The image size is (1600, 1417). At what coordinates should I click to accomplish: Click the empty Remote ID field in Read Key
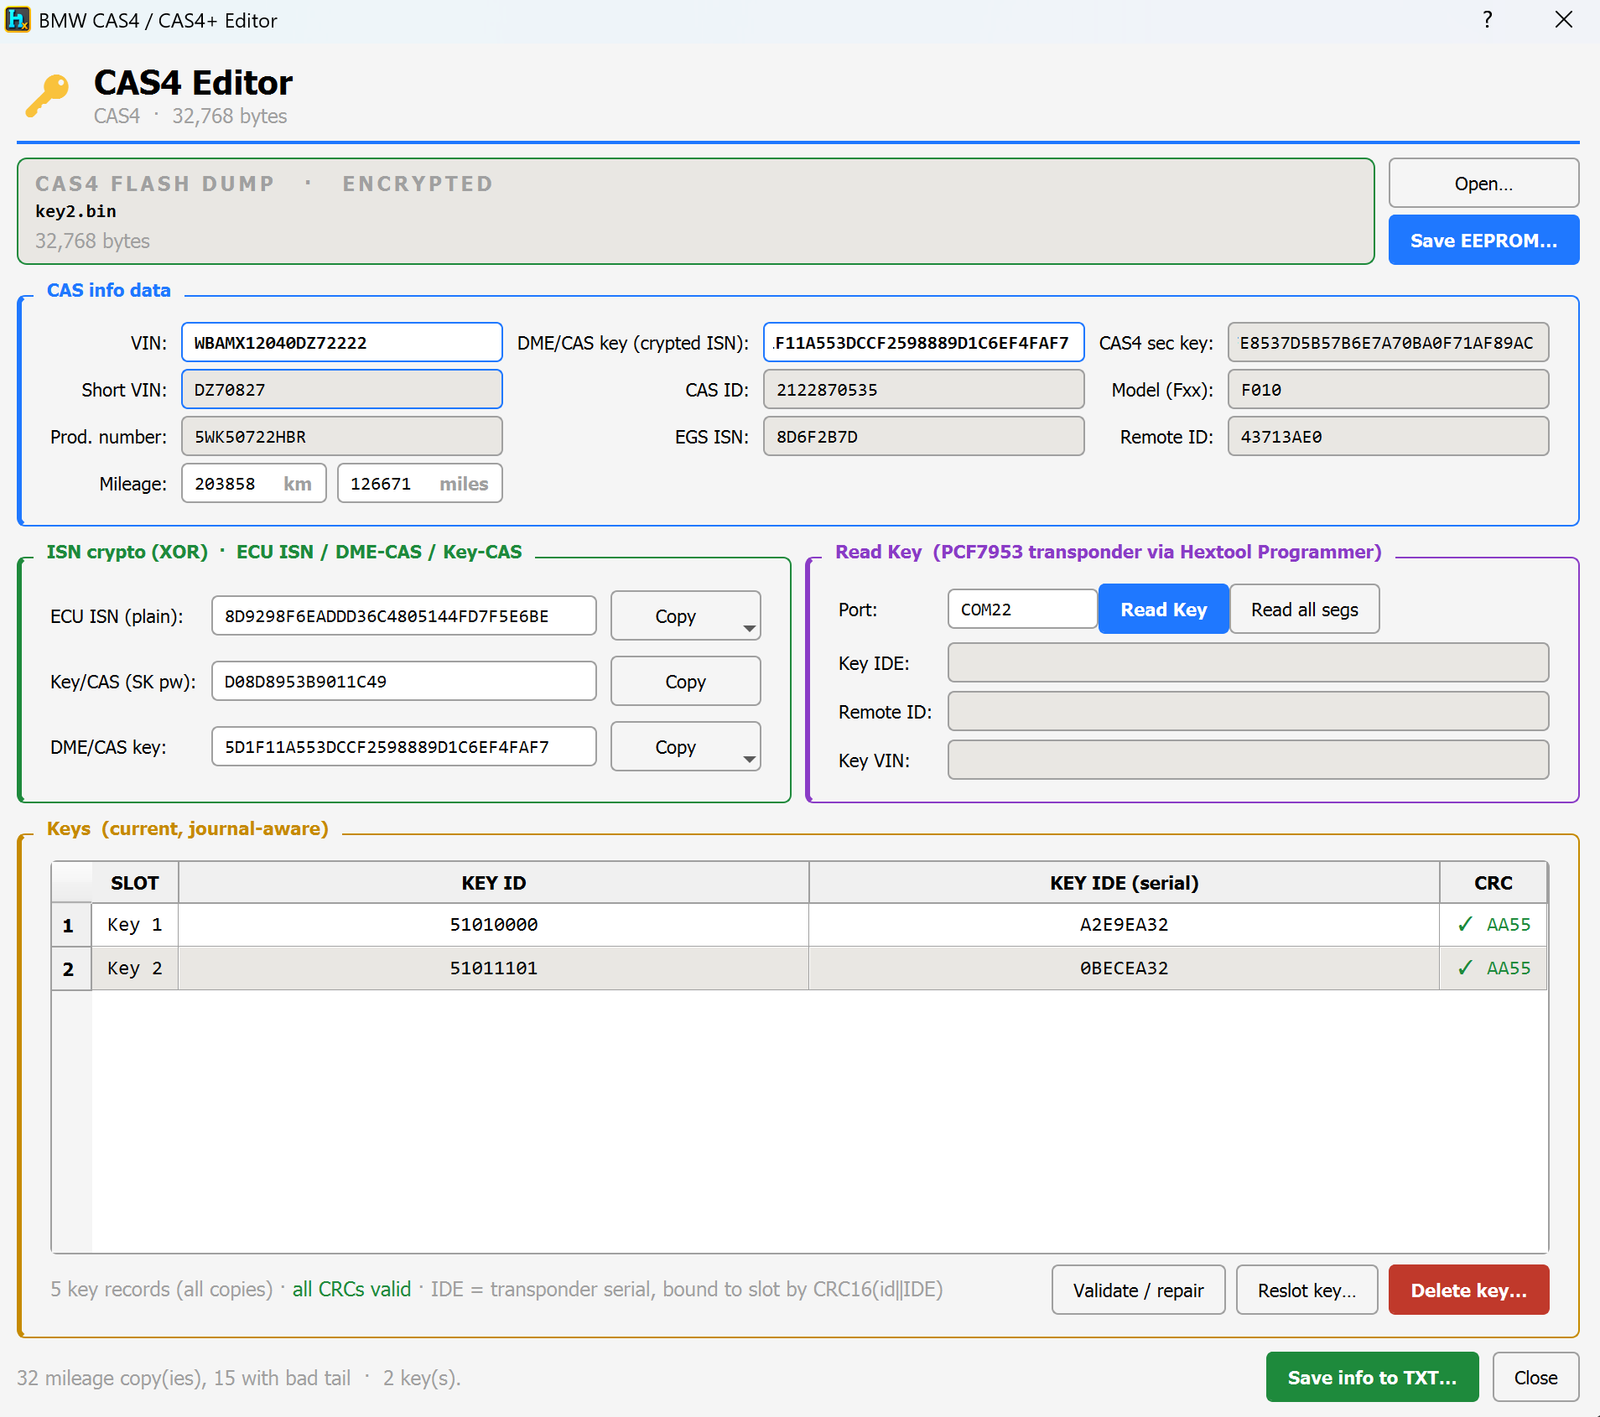pyautogui.click(x=1248, y=711)
